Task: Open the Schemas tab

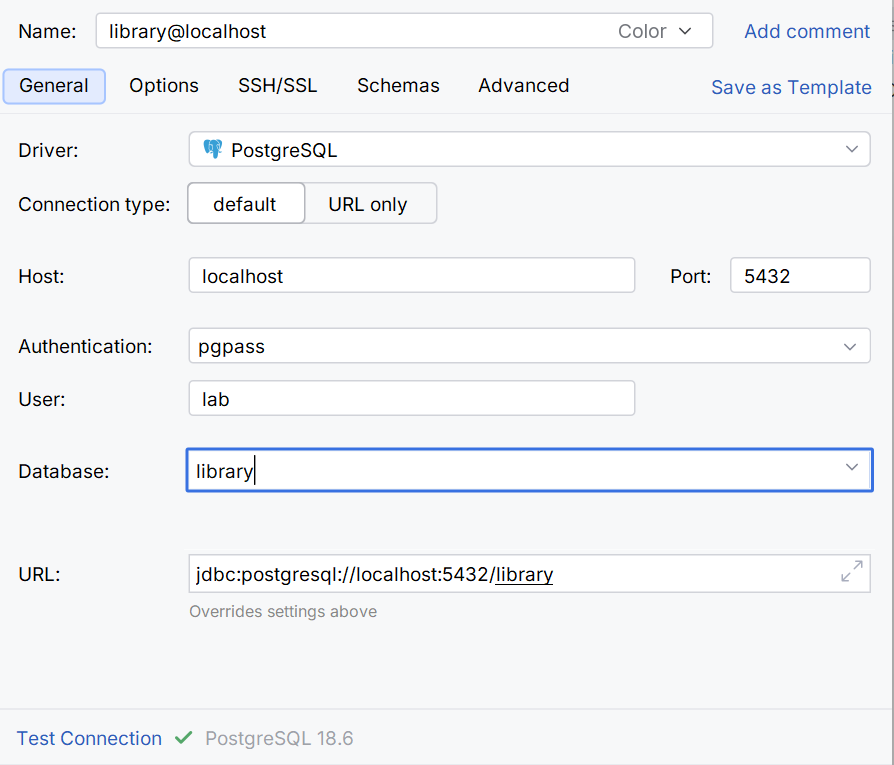Action: (398, 86)
